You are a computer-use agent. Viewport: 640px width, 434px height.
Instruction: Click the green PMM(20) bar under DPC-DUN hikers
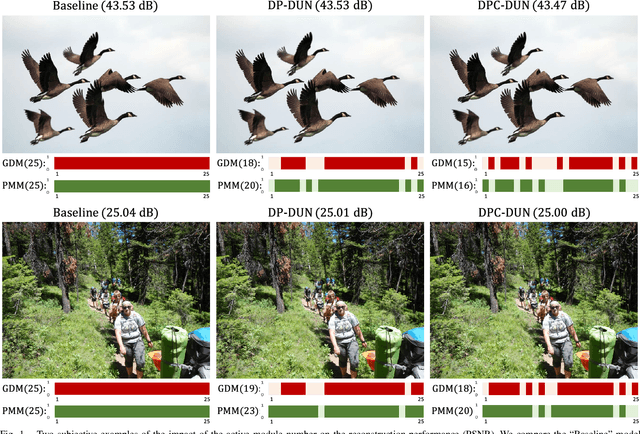click(x=560, y=411)
